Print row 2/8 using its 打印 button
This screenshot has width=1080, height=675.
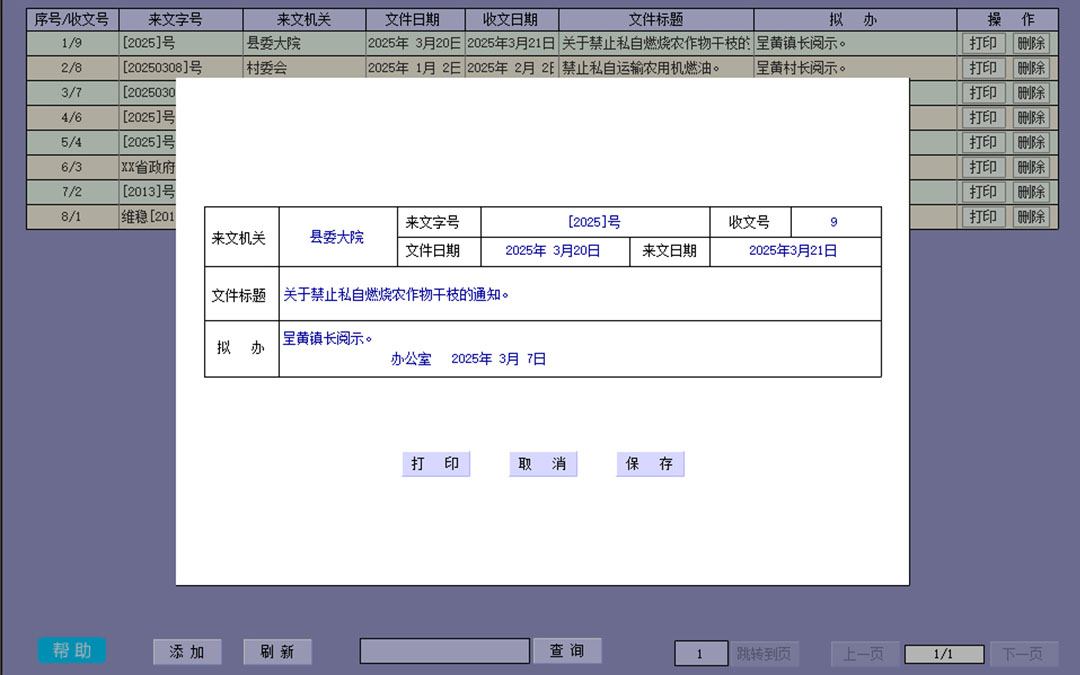(x=983, y=68)
